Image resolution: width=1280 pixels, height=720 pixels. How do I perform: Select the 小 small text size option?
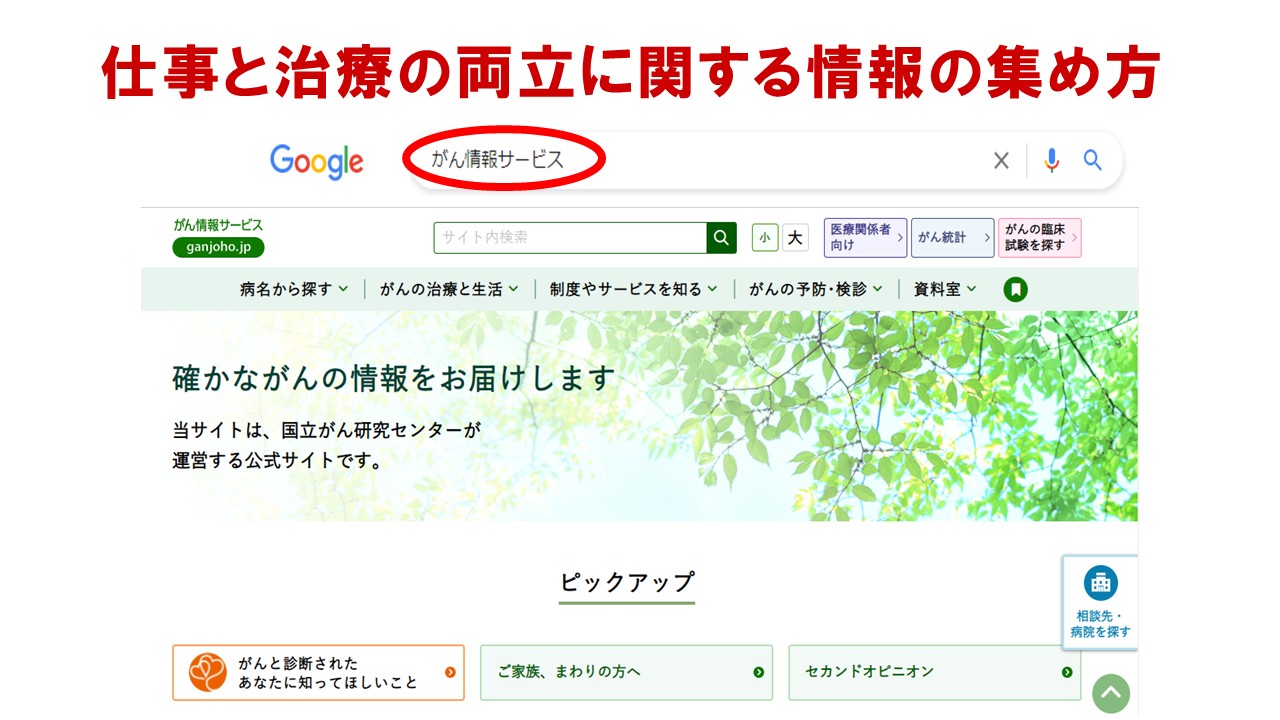[764, 237]
